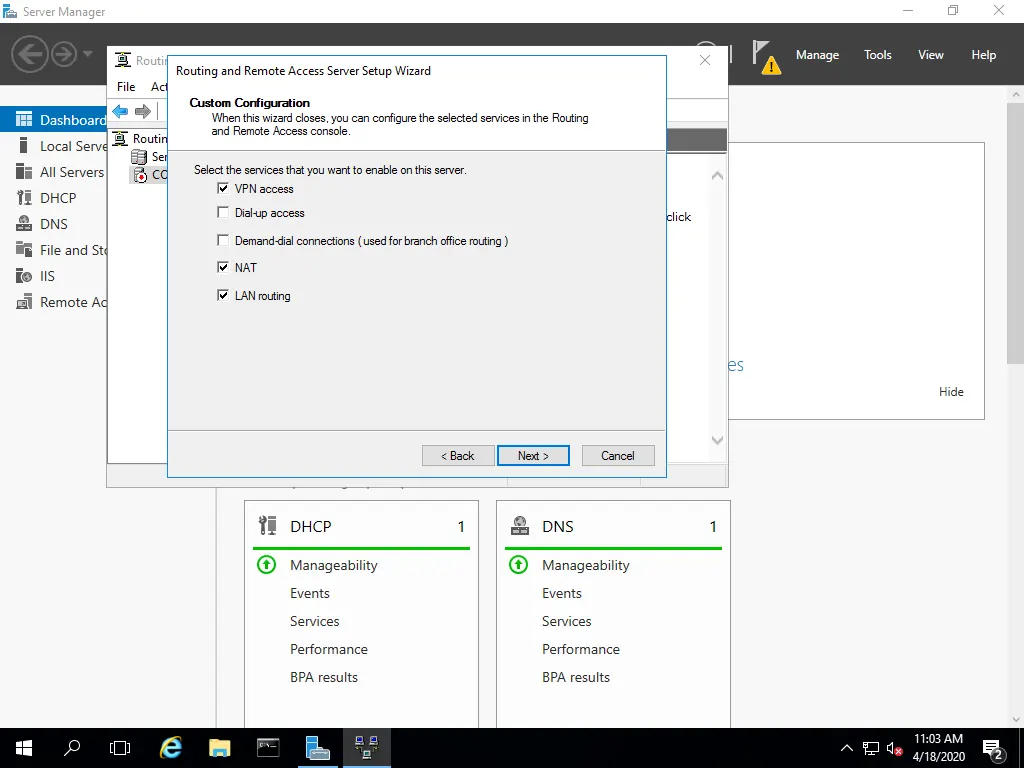Viewport: 1024px width, 768px height.
Task: Open the Tools menu in Server Manager
Action: [878, 55]
